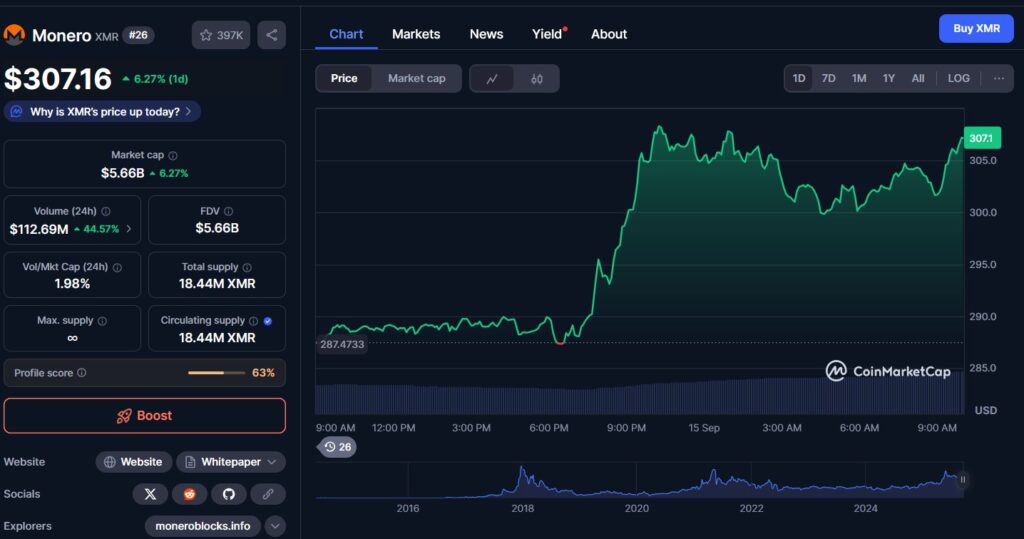Click Circulating supply info icon
This screenshot has width=1024, height=539.
pos(253,321)
